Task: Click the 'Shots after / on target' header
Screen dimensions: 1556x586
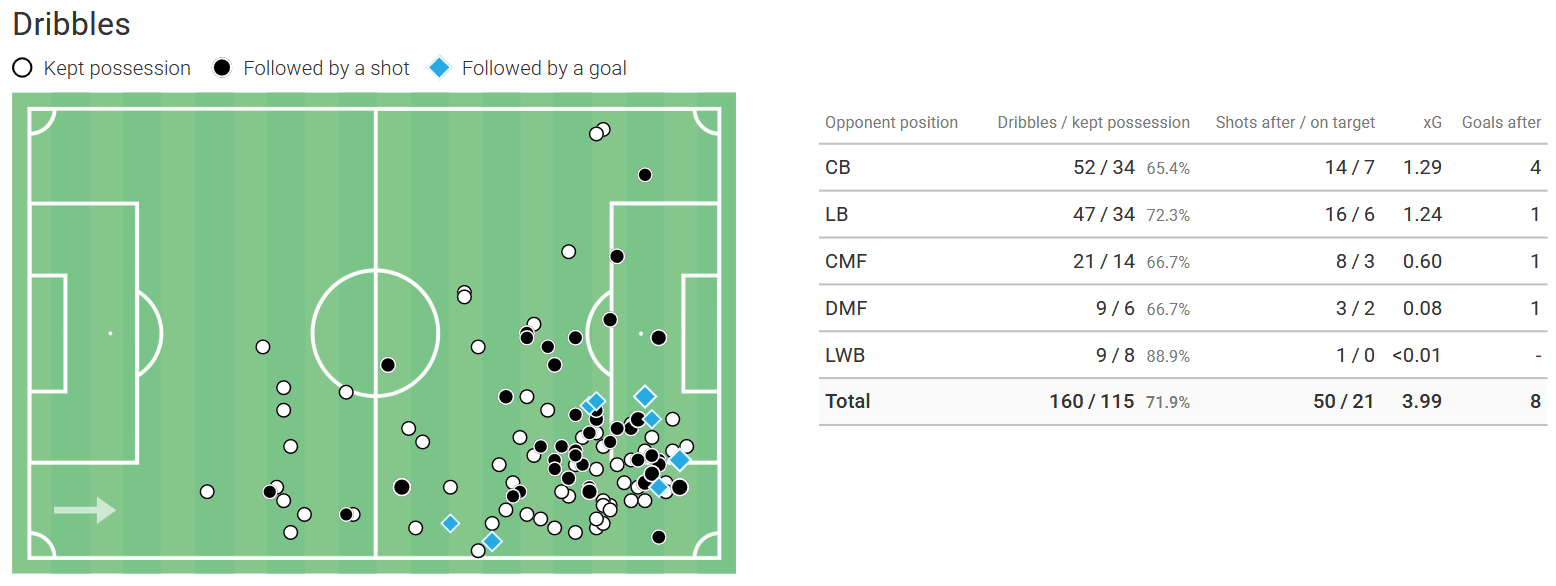Action: coord(1295,122)
